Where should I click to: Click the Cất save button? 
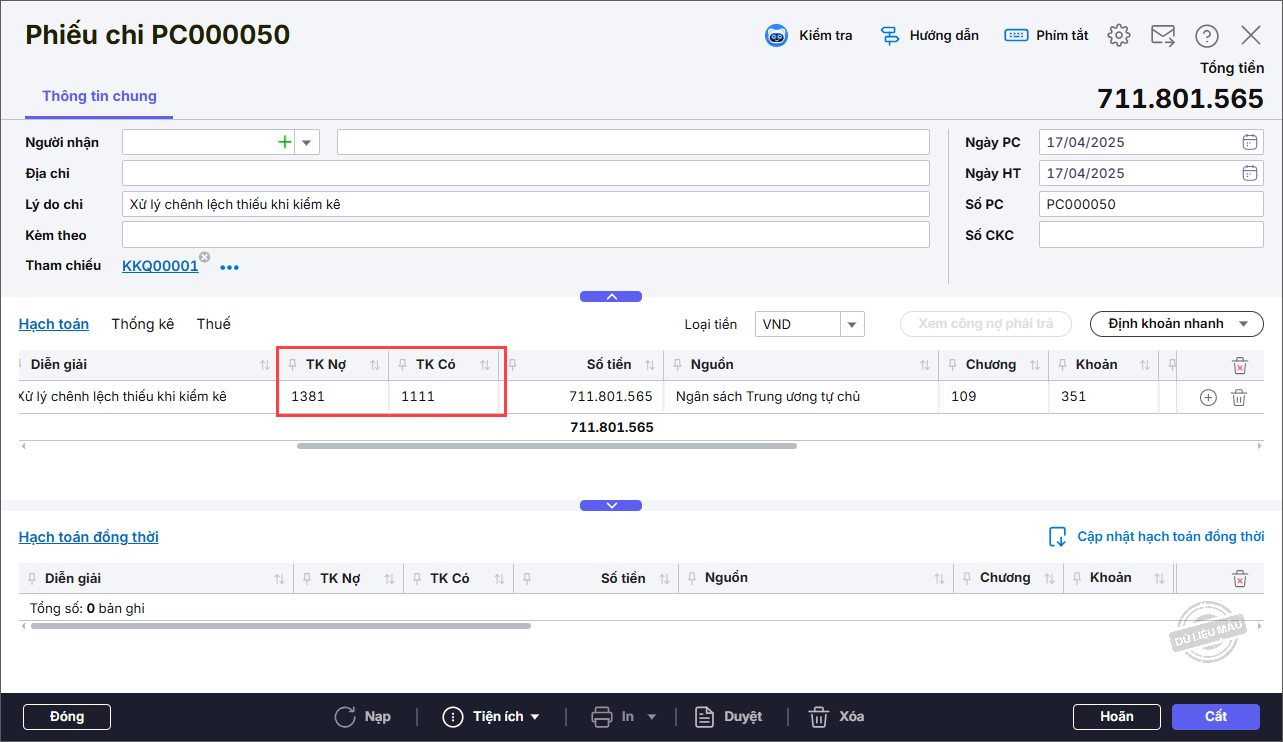(x=1216, y=717)
